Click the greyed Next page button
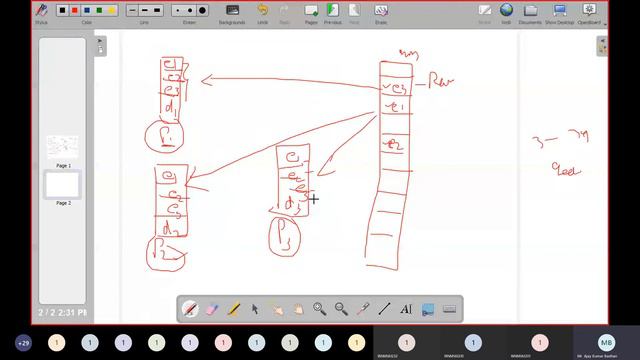This screenshot has width=640, height=360. [354, 13]
